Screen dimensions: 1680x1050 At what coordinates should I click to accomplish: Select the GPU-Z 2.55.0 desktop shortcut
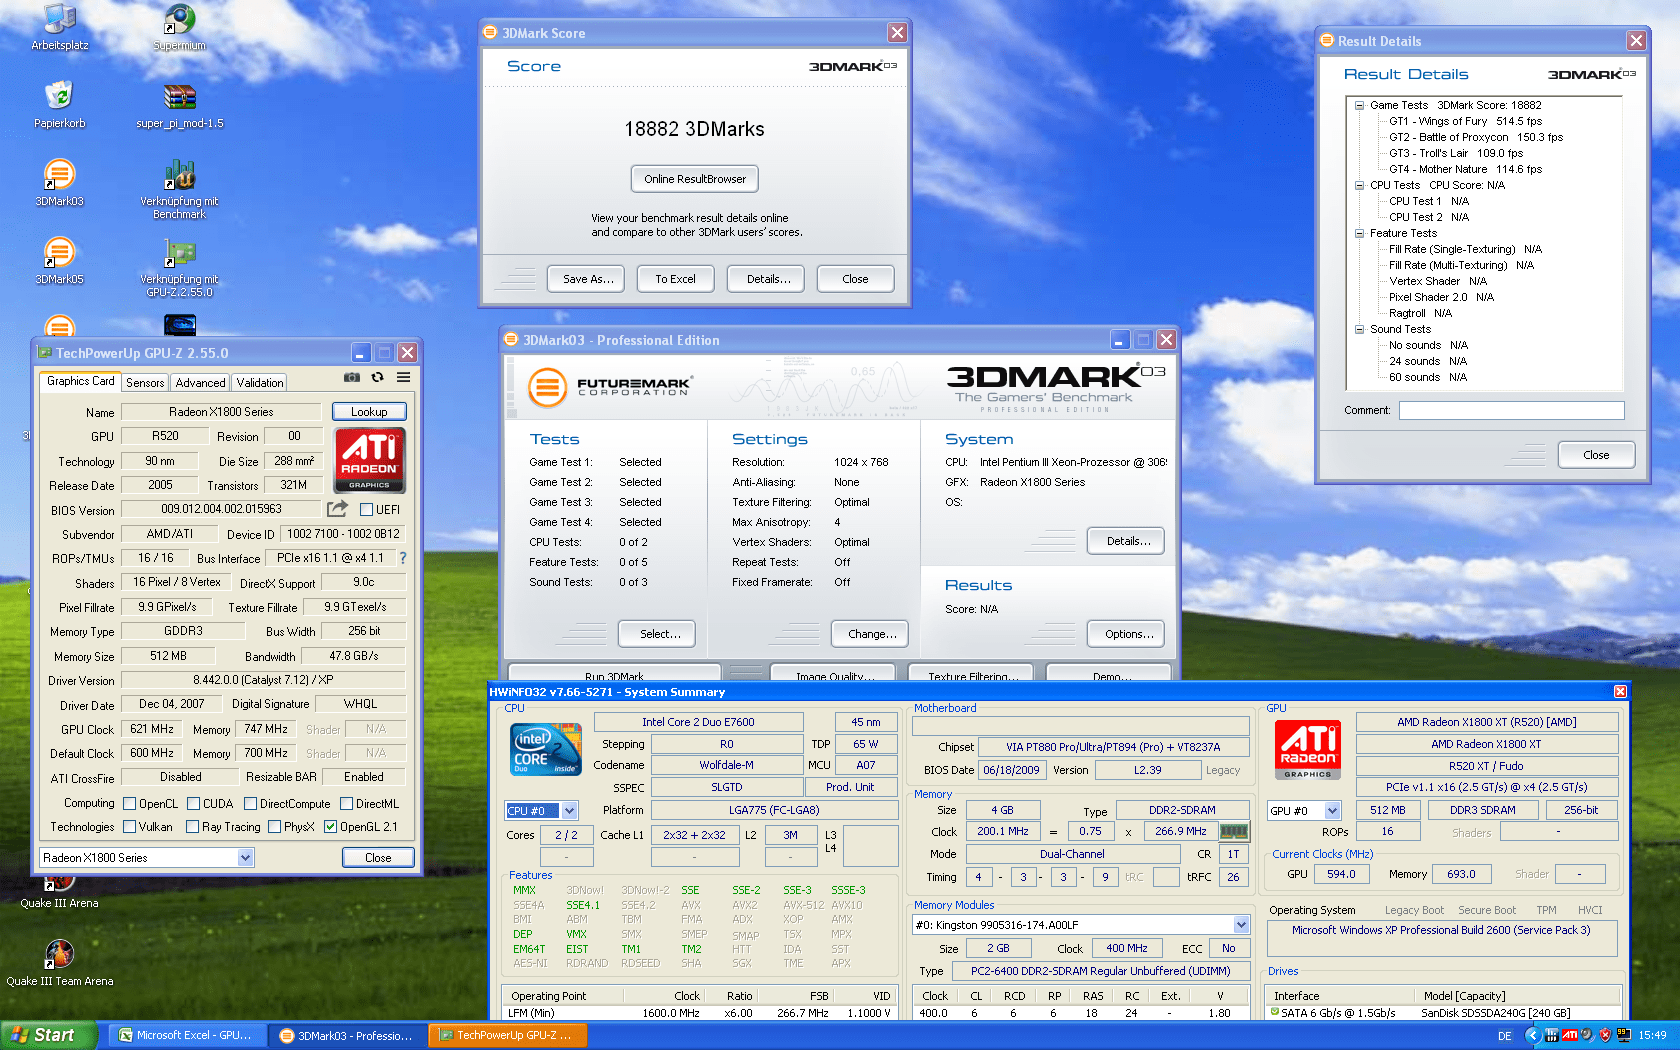(x=180, y=268)
